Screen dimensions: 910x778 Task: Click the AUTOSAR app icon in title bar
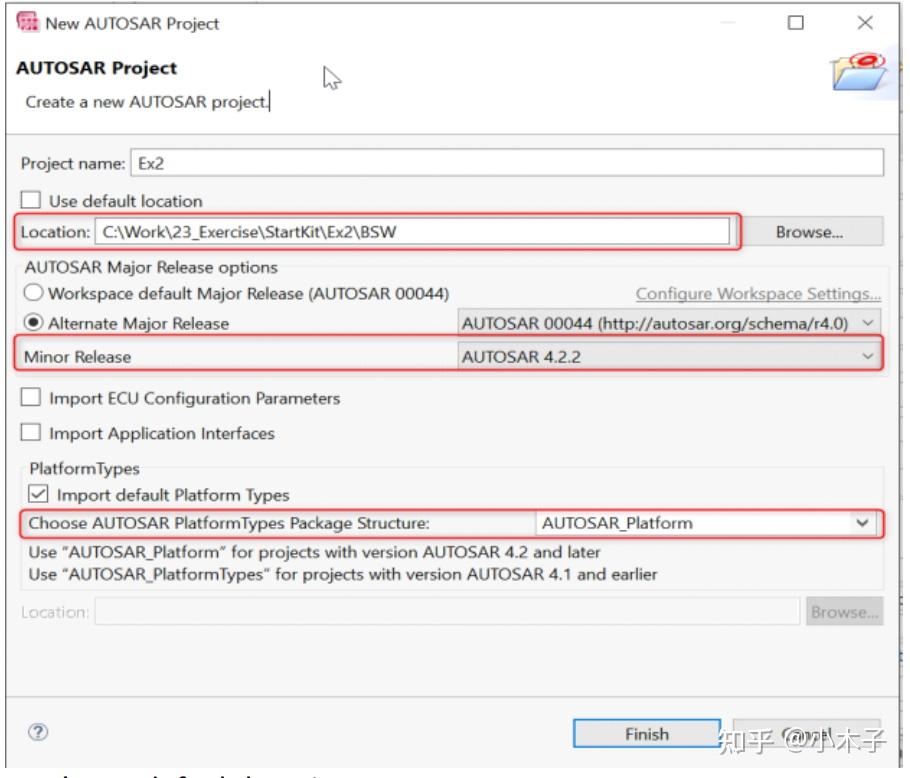click(x=28, y=22)
